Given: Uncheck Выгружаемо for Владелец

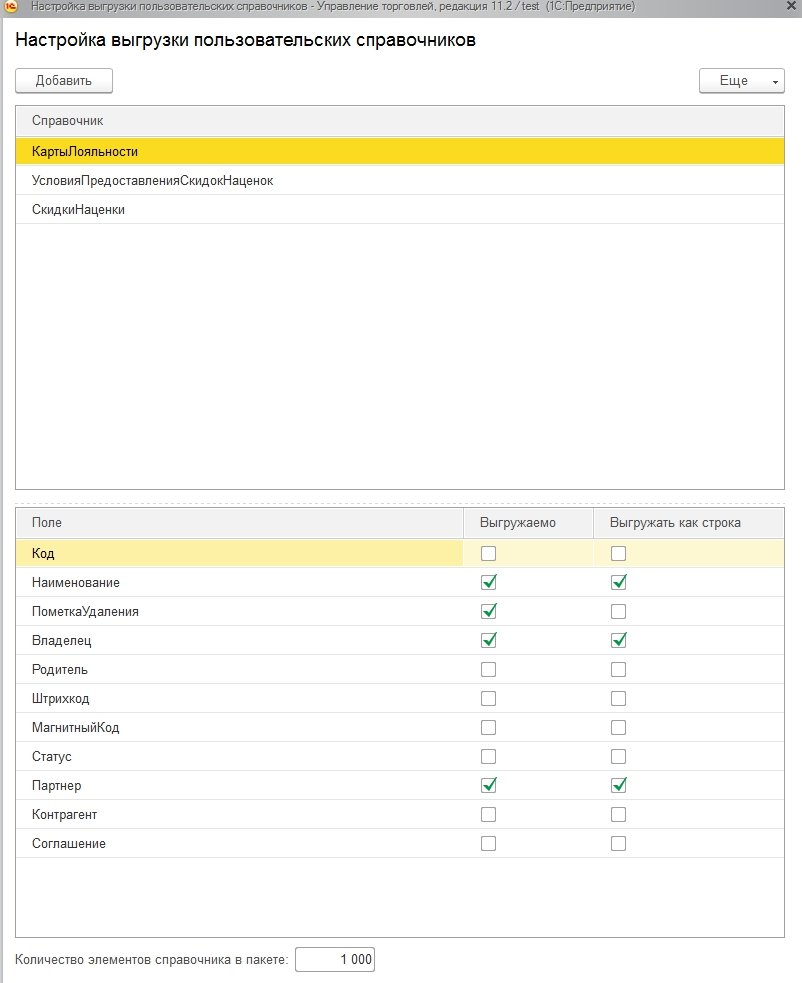Looking at the screenshot, I should click(488, 641).
